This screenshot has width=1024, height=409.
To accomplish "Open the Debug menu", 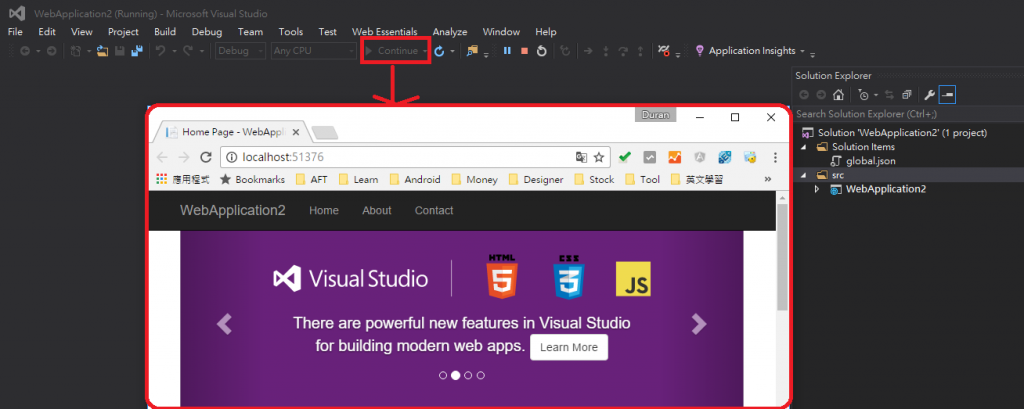I will click(207, 31).
